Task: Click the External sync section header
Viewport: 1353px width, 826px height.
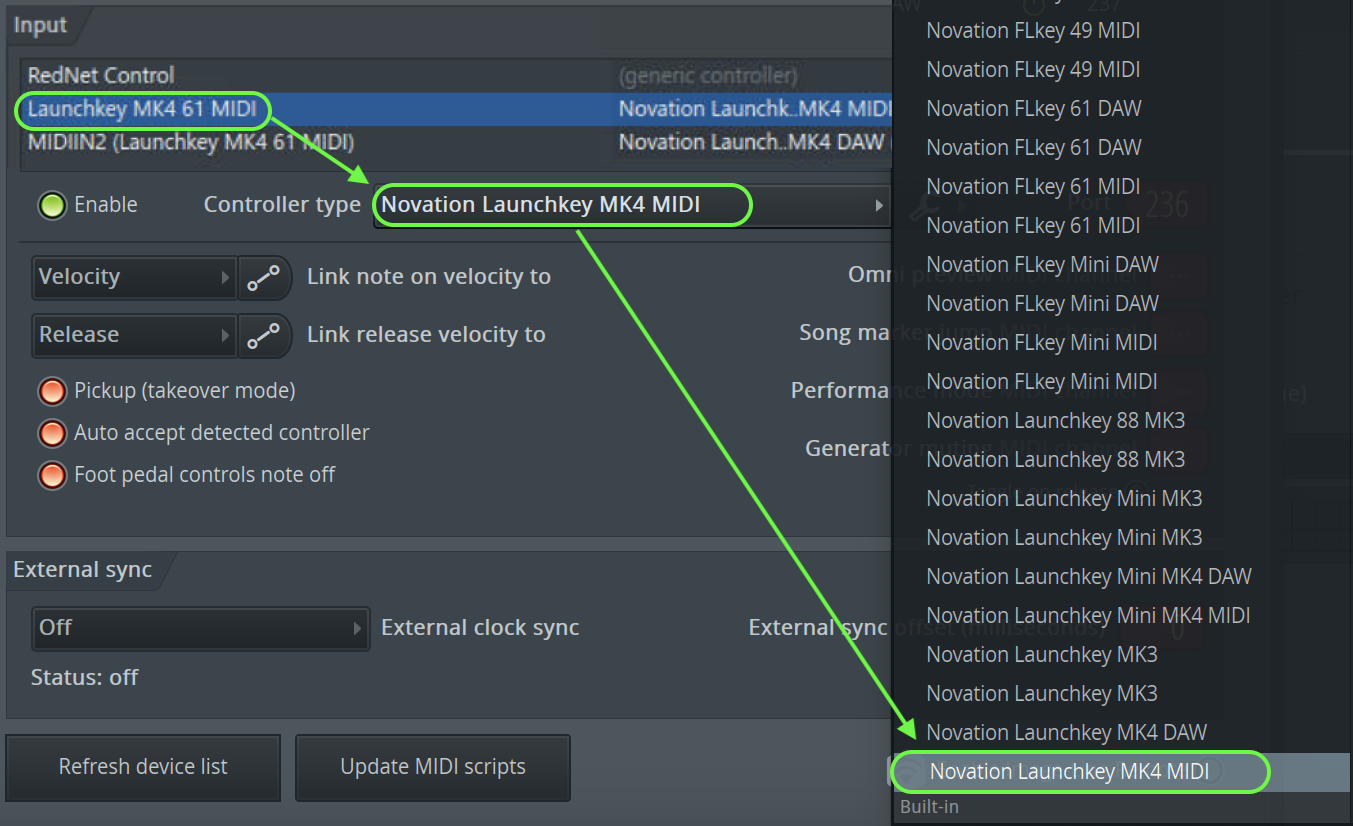Action: pos(83,570)
